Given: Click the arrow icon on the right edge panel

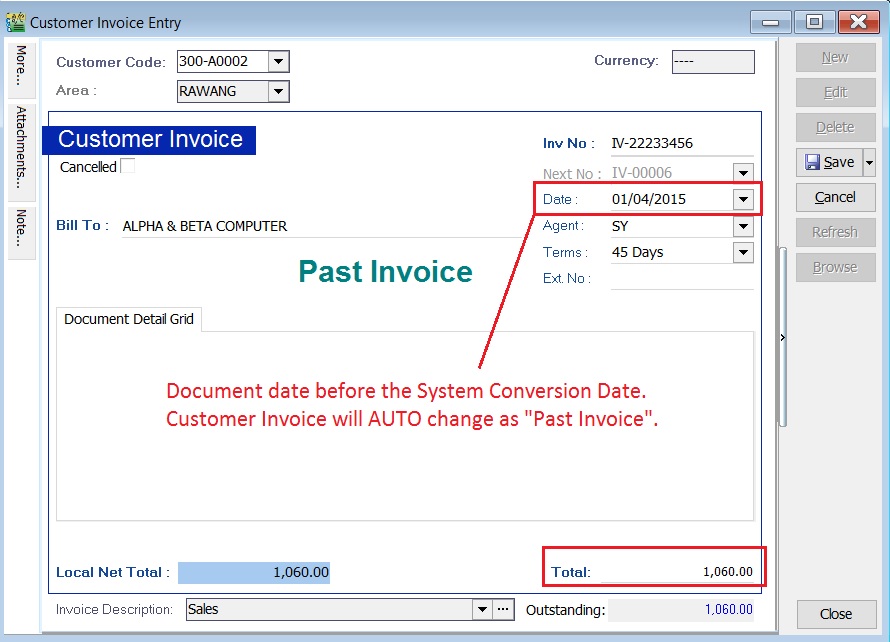Looking at the screenshot, I should point(782,337).
